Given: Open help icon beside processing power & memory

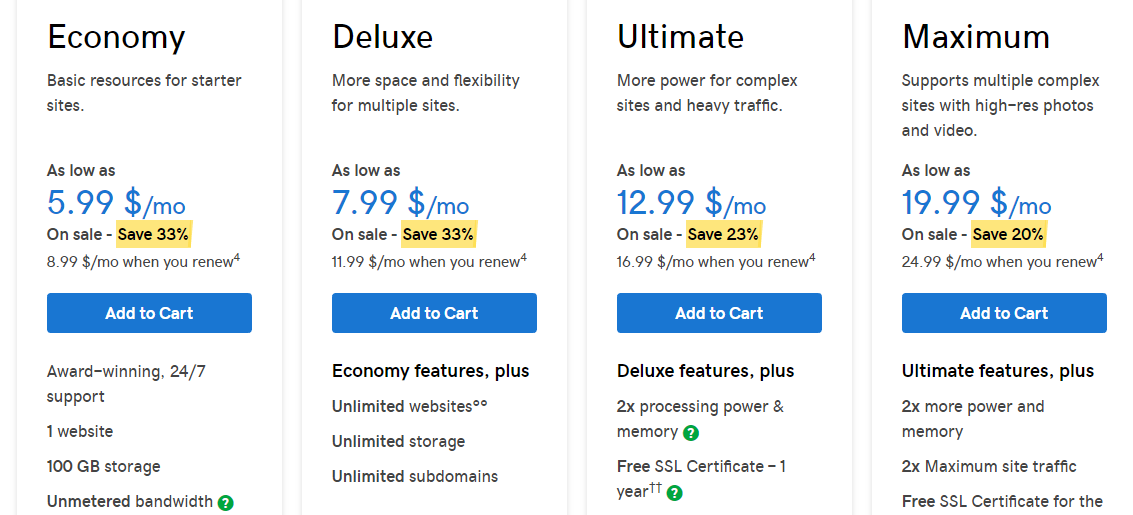Looking at the screenshot, I should [691, 433].
